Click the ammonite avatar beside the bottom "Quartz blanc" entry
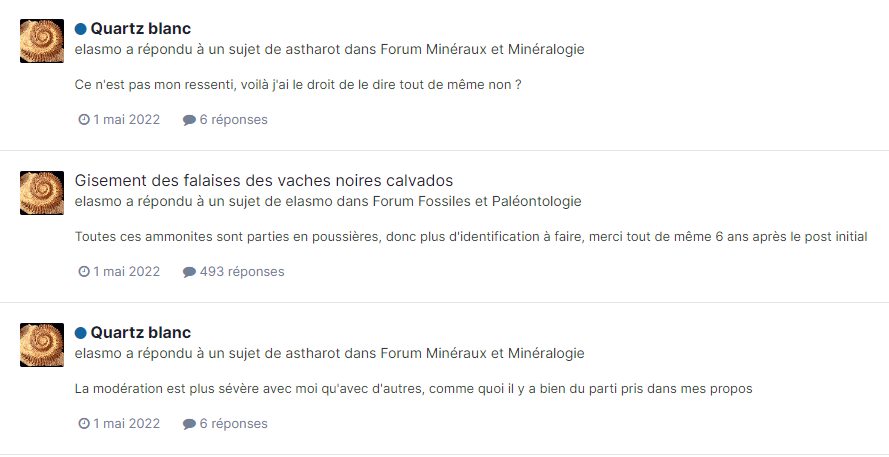 [42, 345]
